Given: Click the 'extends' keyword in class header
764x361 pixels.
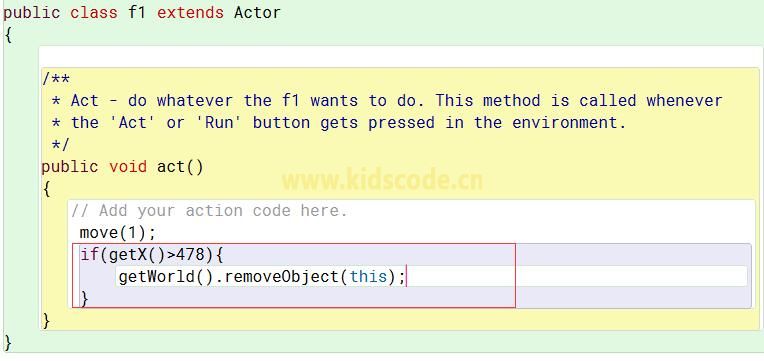Looking at the screenshot, I should click(x=190, y=12).
